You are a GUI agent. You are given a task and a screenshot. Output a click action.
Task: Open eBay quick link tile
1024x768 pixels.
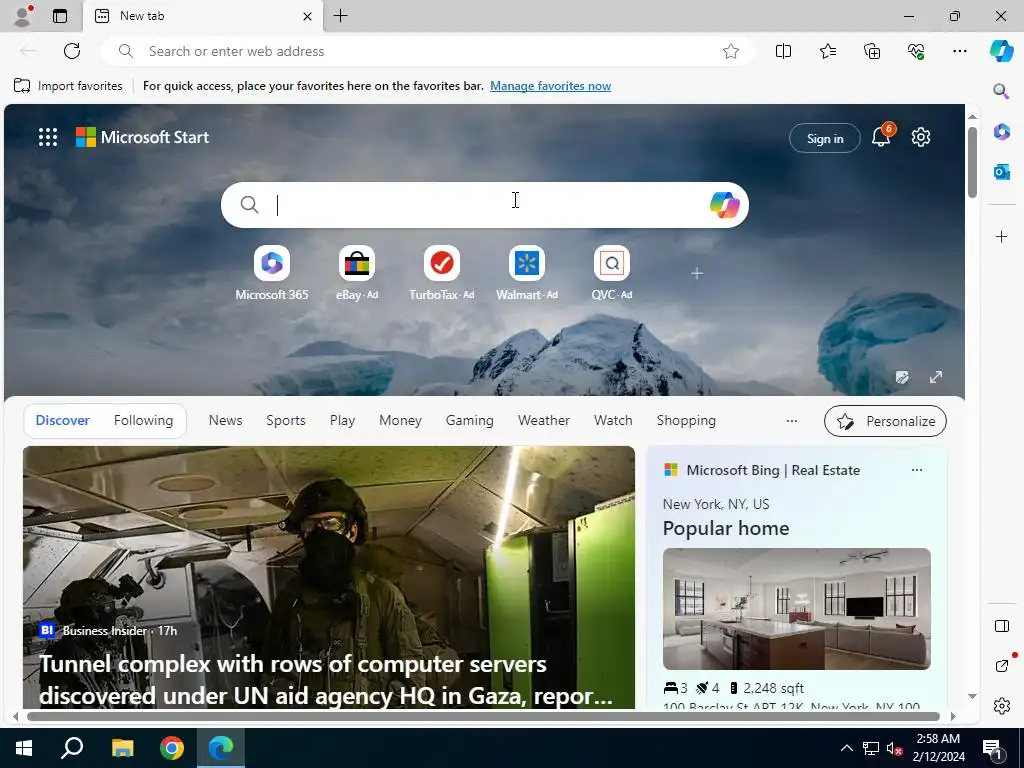click(x=357, y=273)
